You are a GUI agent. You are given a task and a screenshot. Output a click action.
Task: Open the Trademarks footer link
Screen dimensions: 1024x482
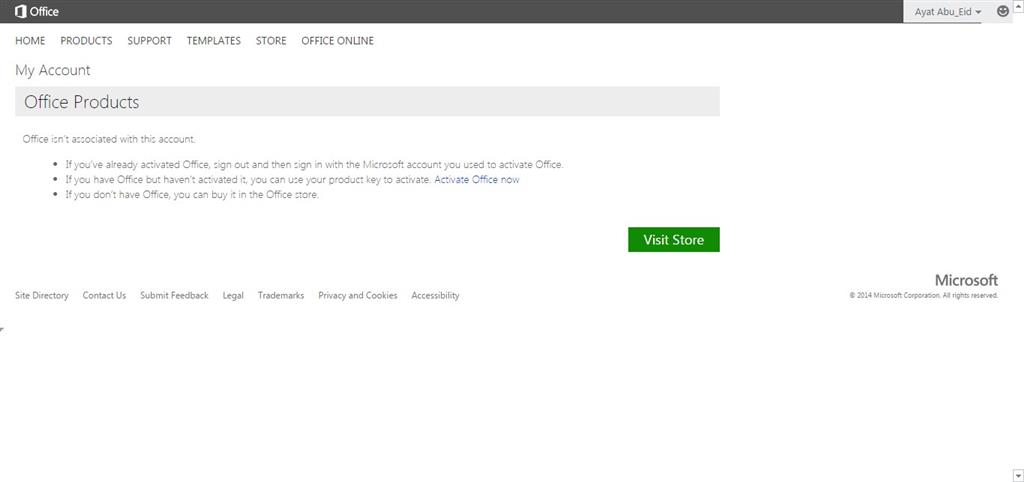tap(281, 295)
